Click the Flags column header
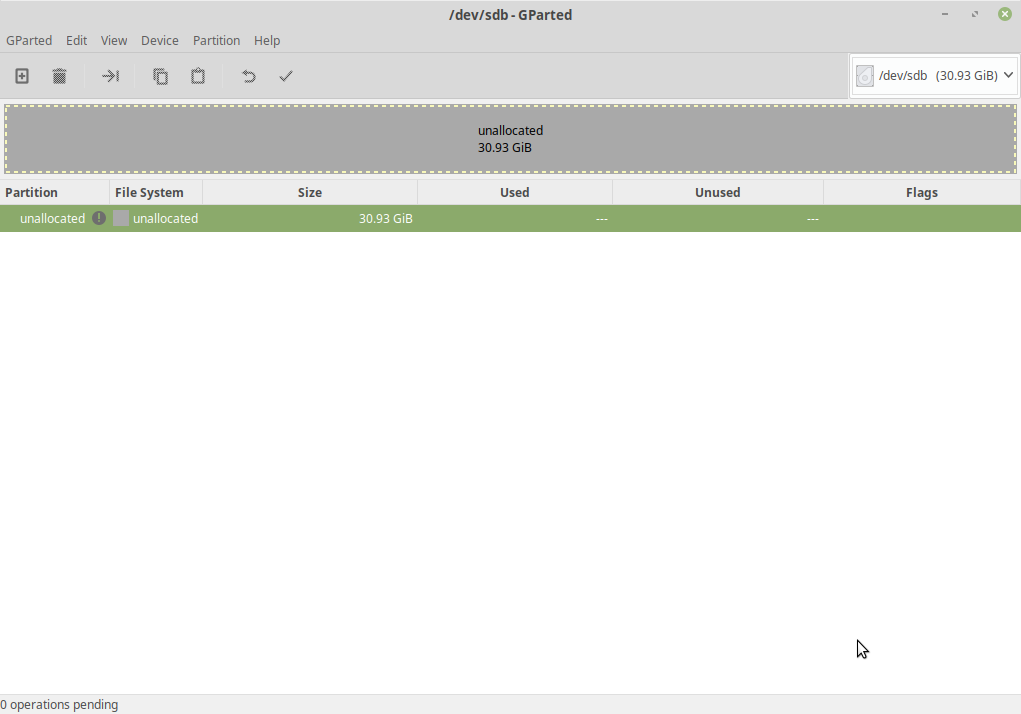Image resolution: width=1021 pixels, height=714 pixels. tap(921, 193)
